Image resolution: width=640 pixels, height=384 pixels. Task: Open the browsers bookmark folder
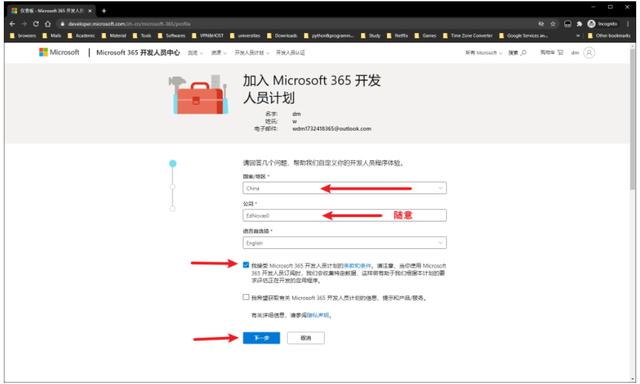click(x=23, y=36)
